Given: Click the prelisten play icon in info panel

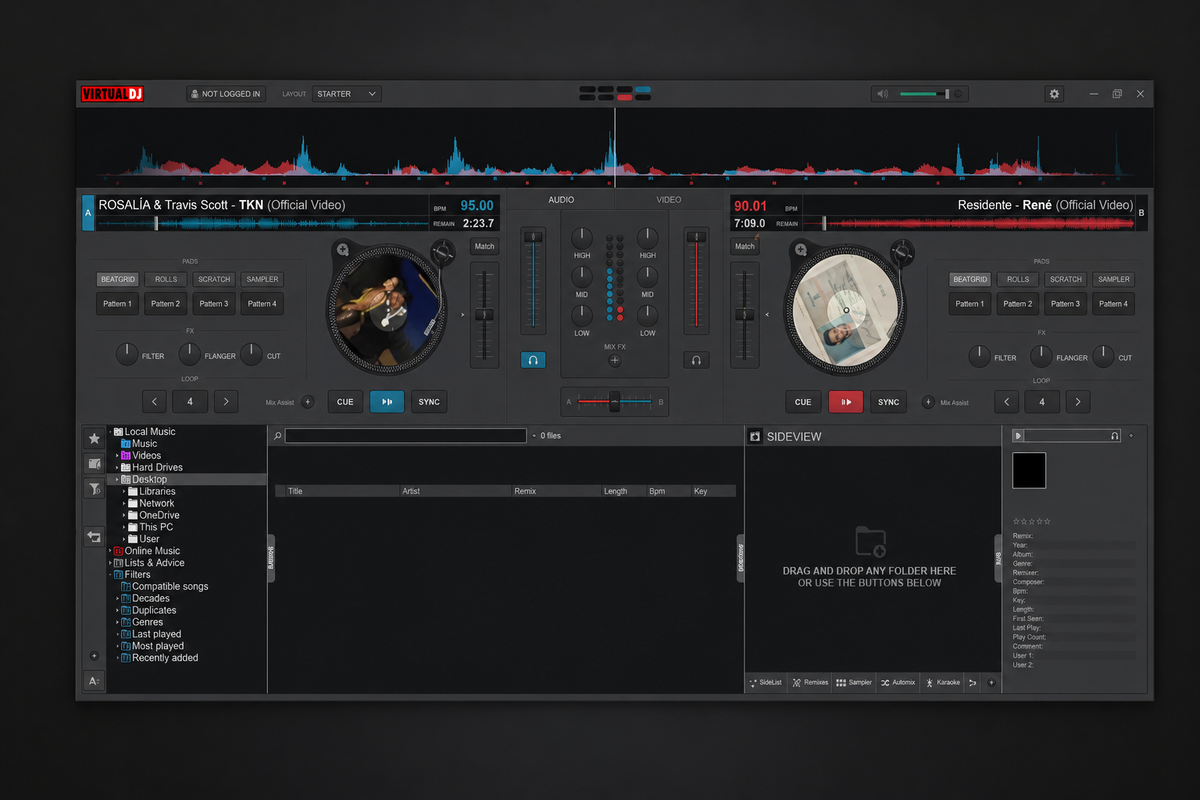Looking at the screenshot, I should point(1018,436).
